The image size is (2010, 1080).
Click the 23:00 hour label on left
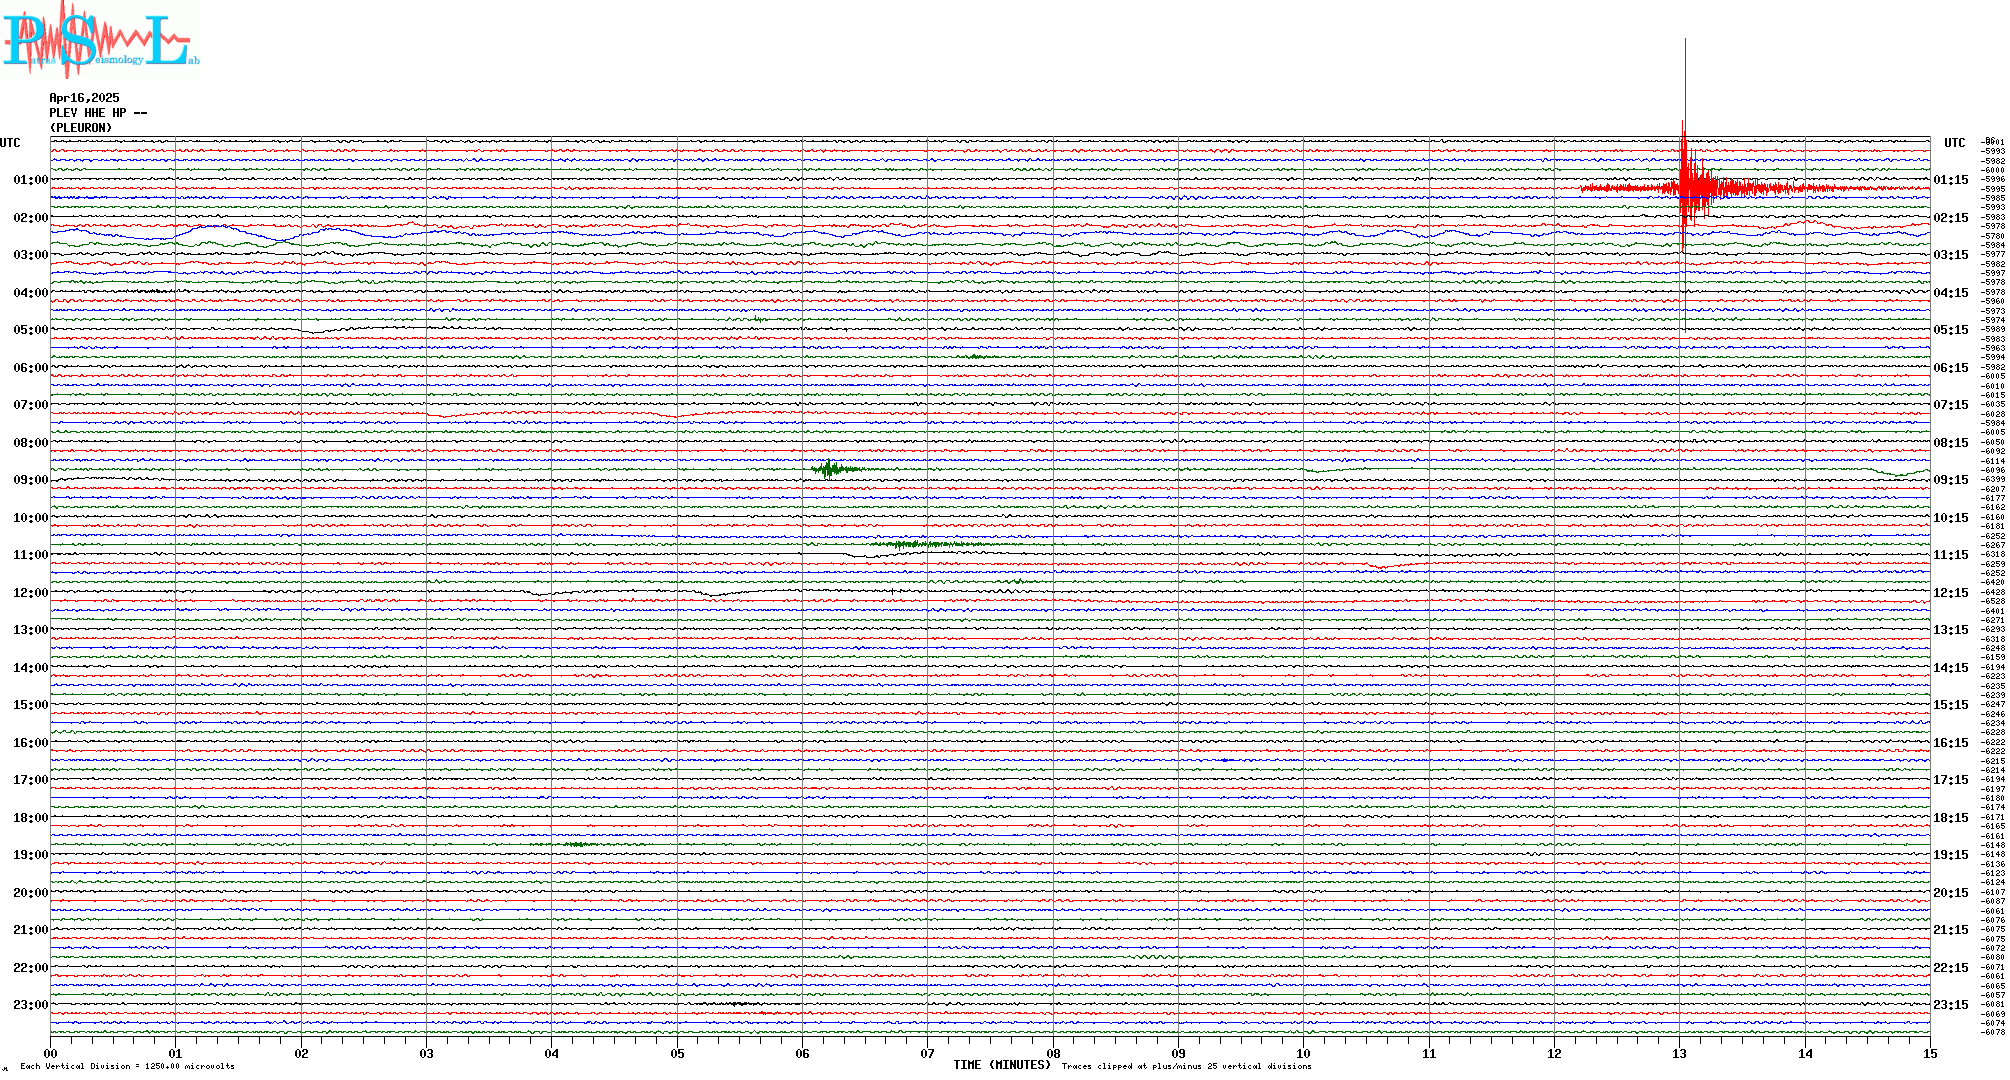[30, 1005]
